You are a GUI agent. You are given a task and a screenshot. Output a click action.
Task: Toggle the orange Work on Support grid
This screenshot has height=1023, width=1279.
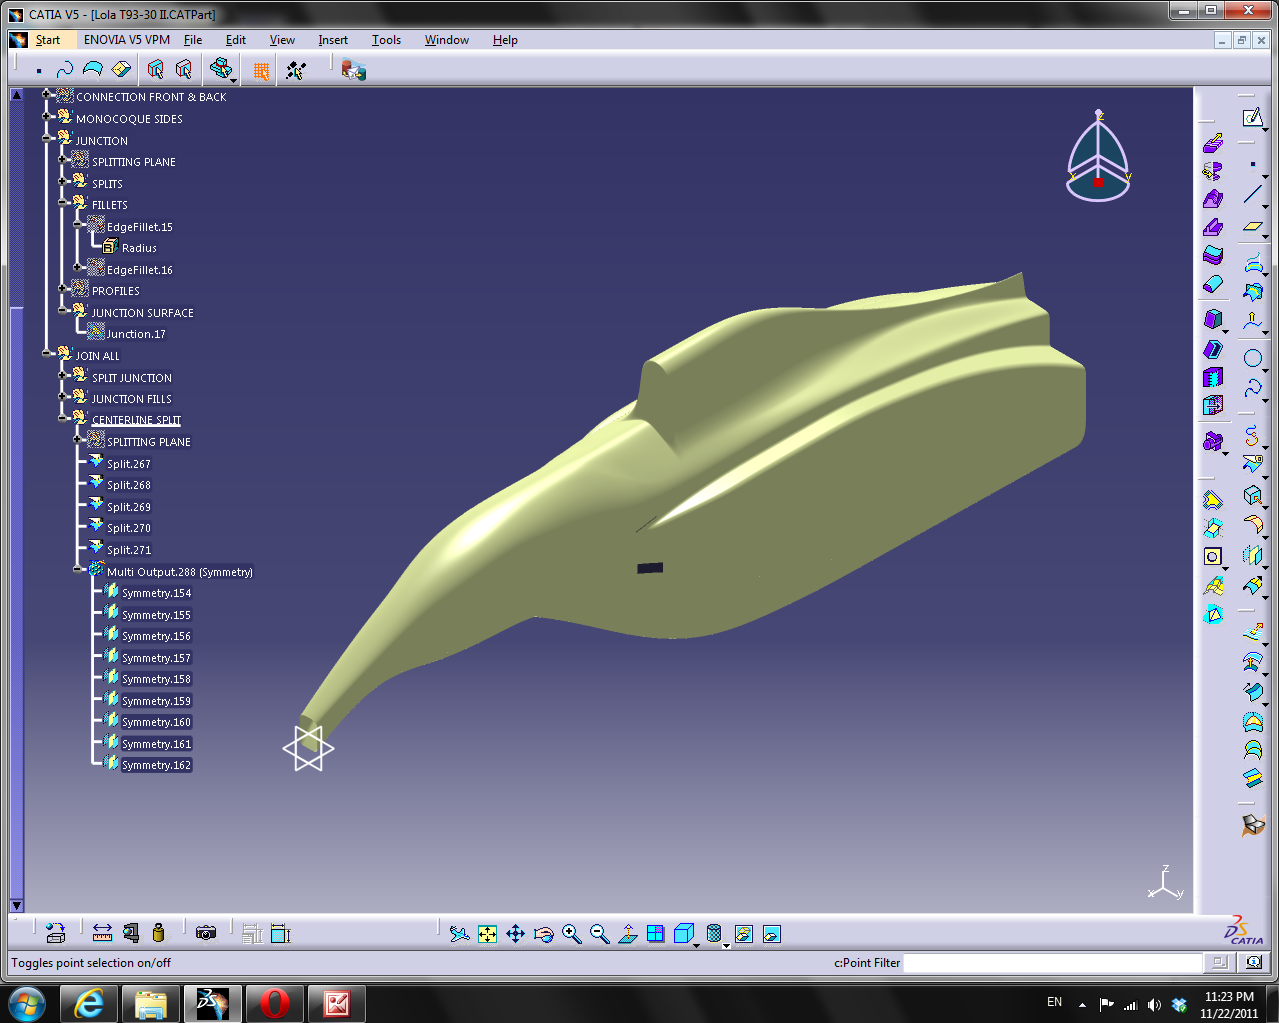coord(261,70)
